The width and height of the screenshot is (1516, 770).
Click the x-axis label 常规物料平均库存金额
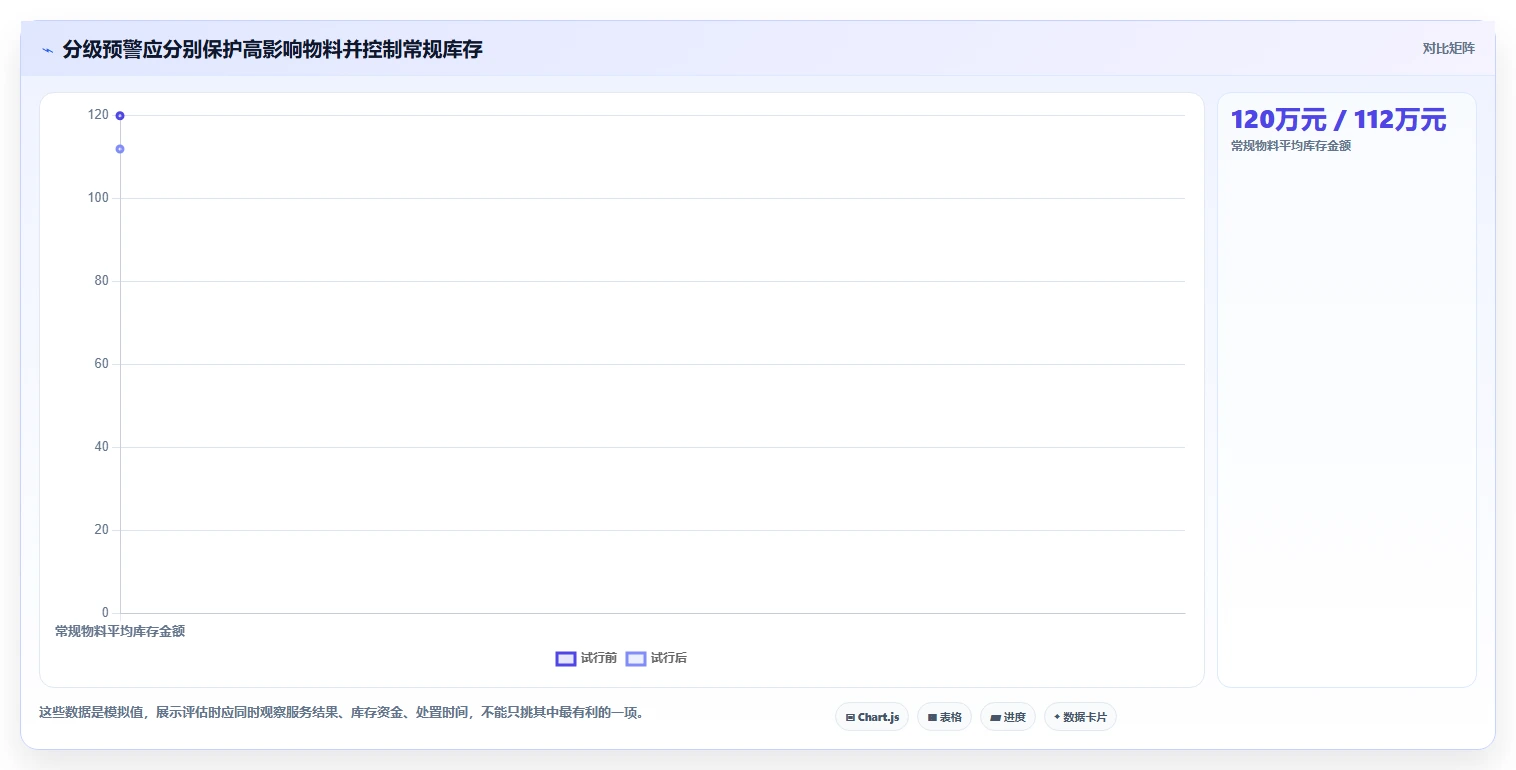click(x=120, y=631)
